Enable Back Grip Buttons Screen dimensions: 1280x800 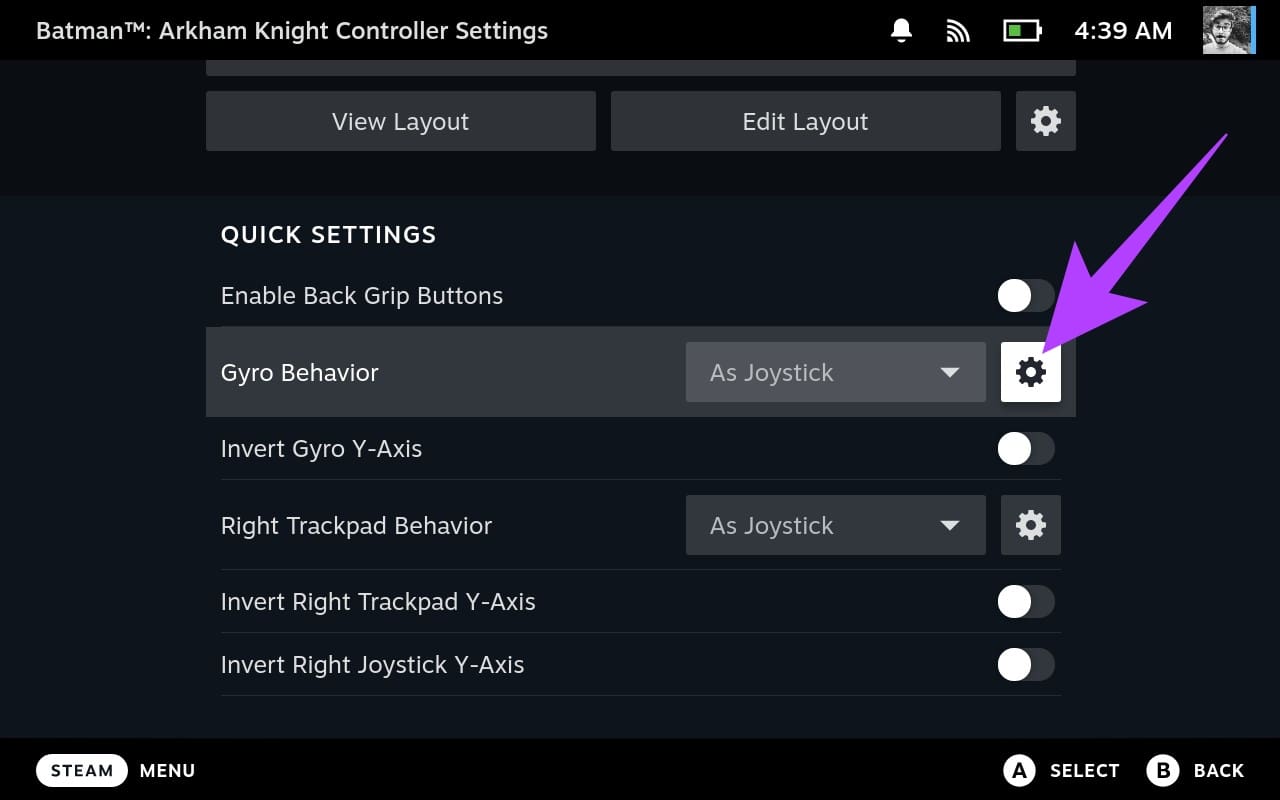(1025, 295)
